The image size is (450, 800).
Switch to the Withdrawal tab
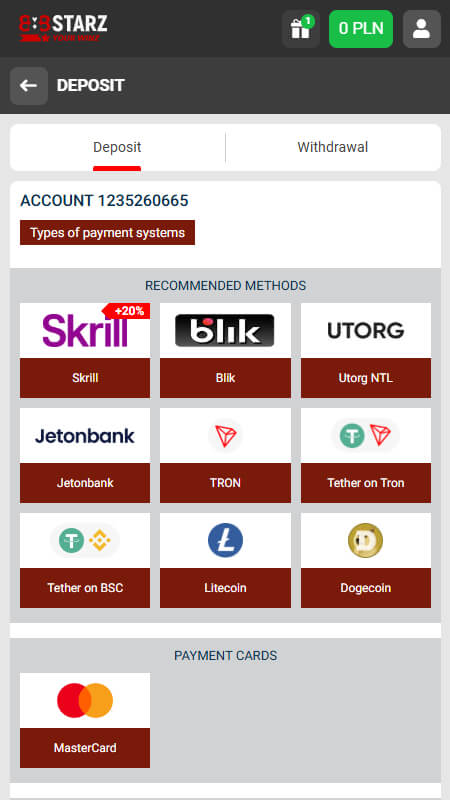click(x=333, y=147)
